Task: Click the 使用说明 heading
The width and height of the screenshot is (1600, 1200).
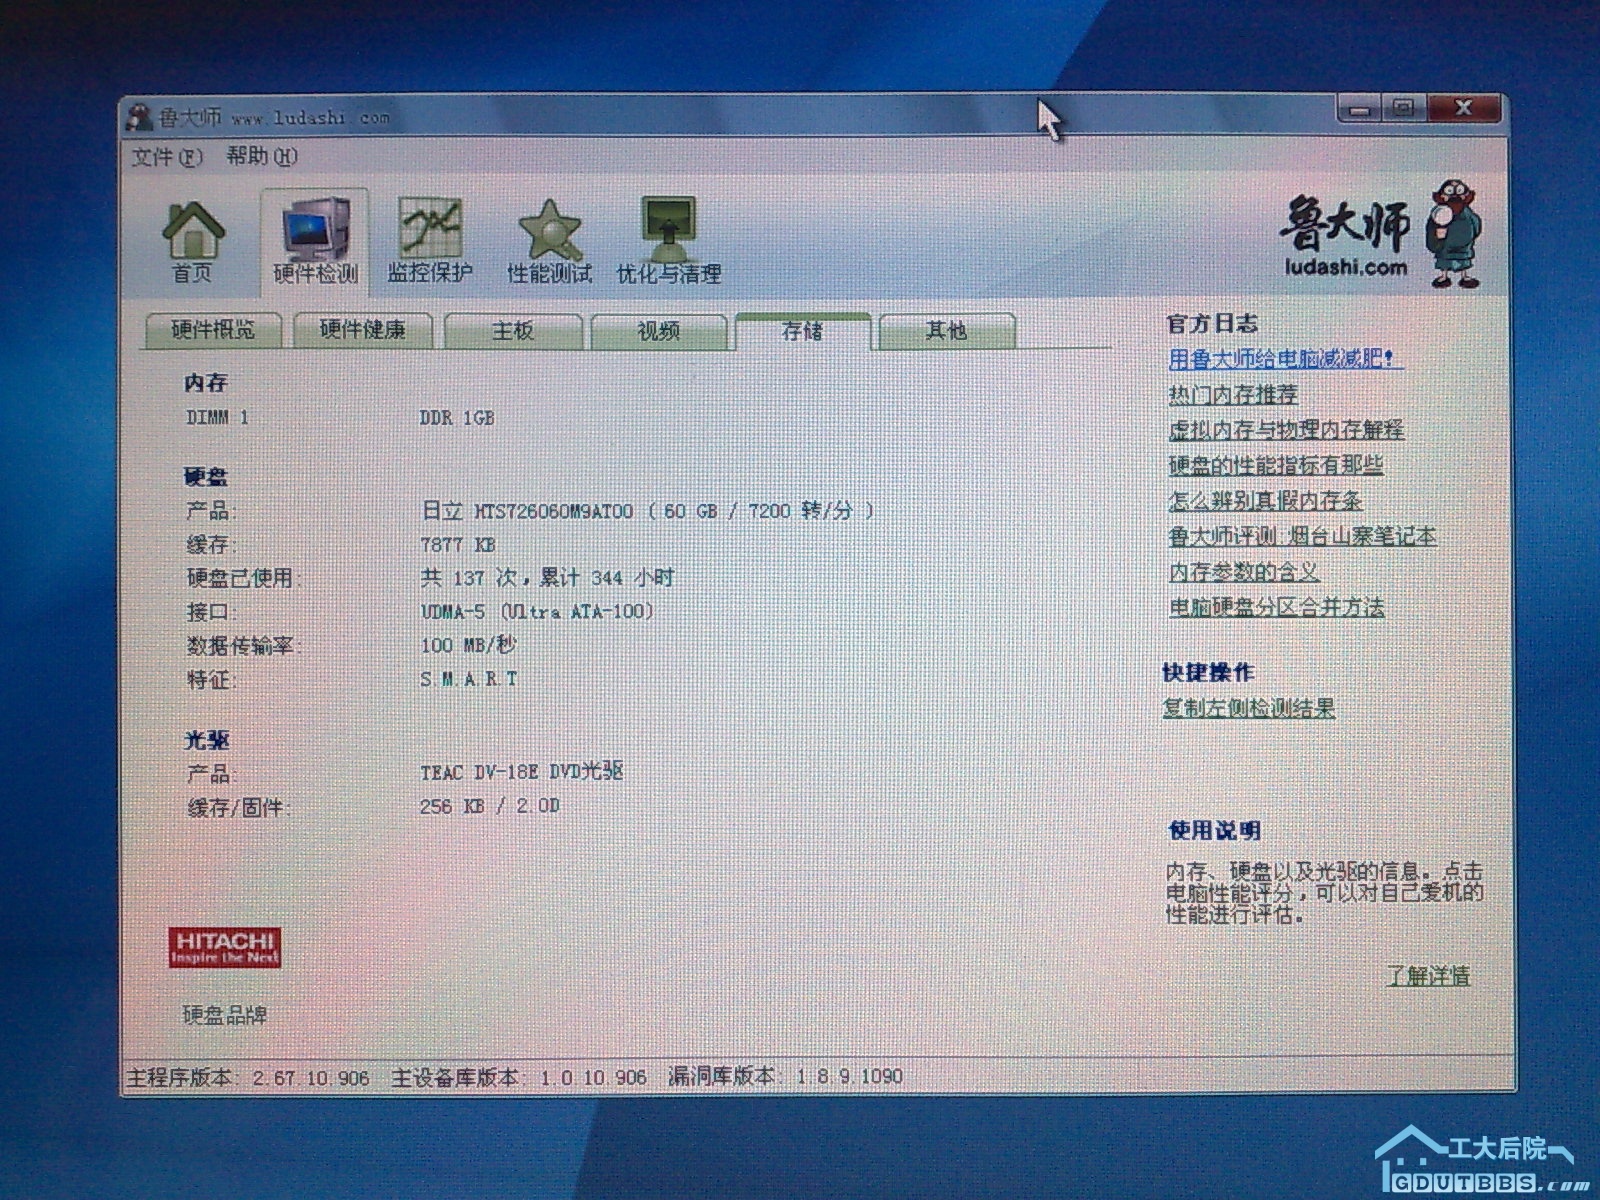Action: point(1214,831)
